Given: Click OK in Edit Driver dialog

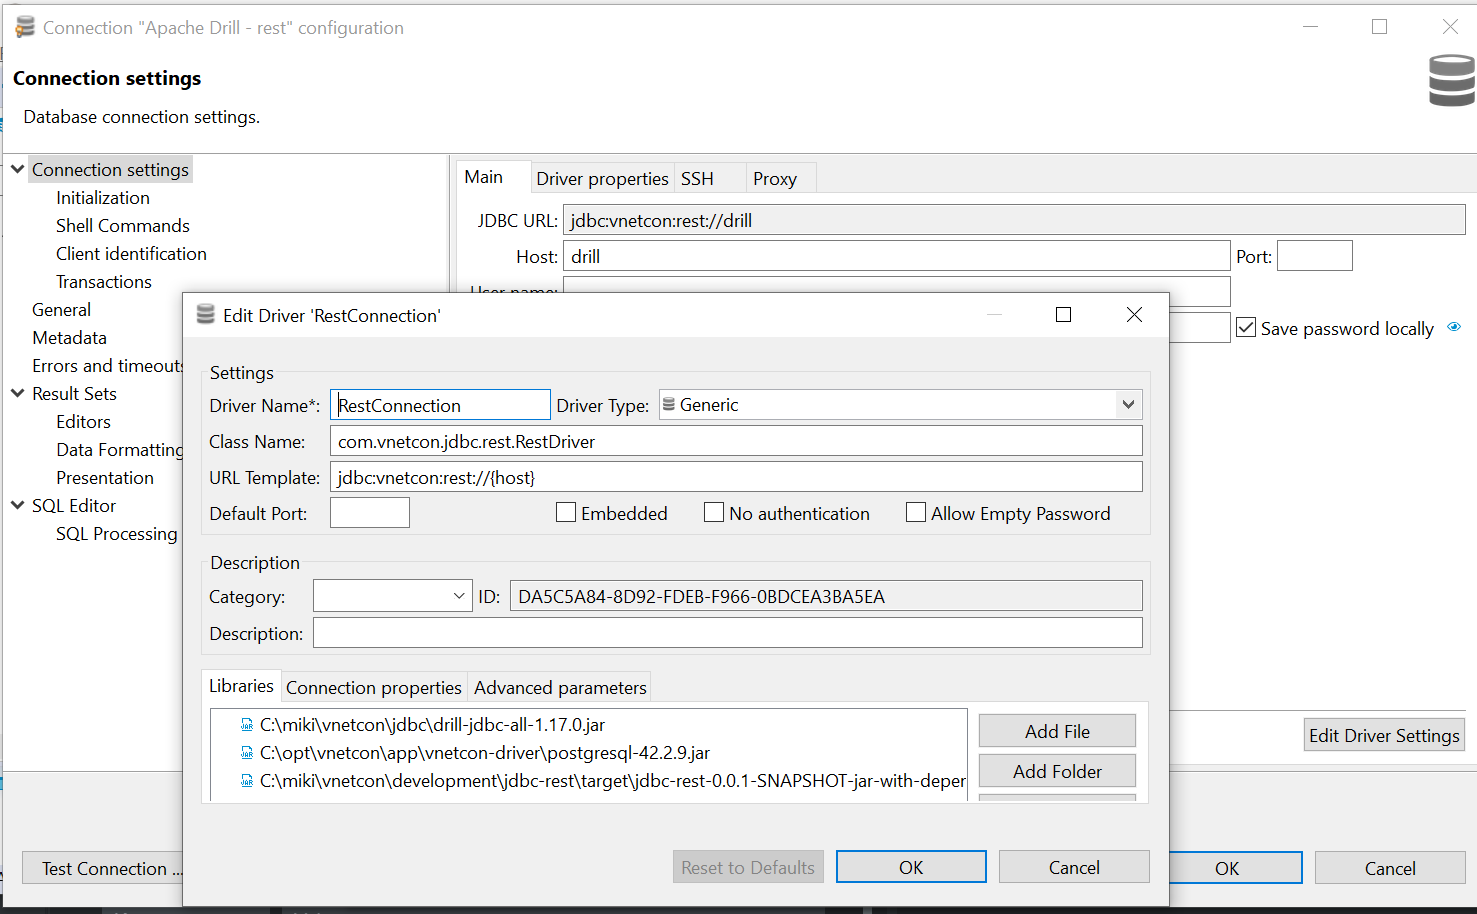Looking at the screenshot, I should pyautogui.click(x=911, y=867).
